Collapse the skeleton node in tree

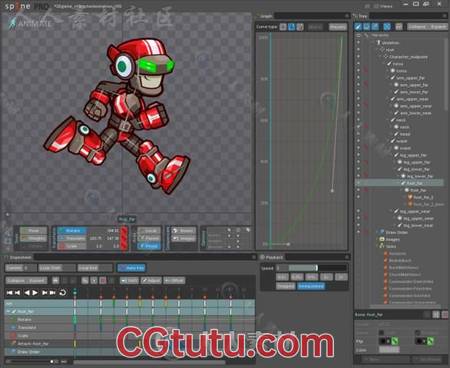pyautogui.click(x=373, y=43)
